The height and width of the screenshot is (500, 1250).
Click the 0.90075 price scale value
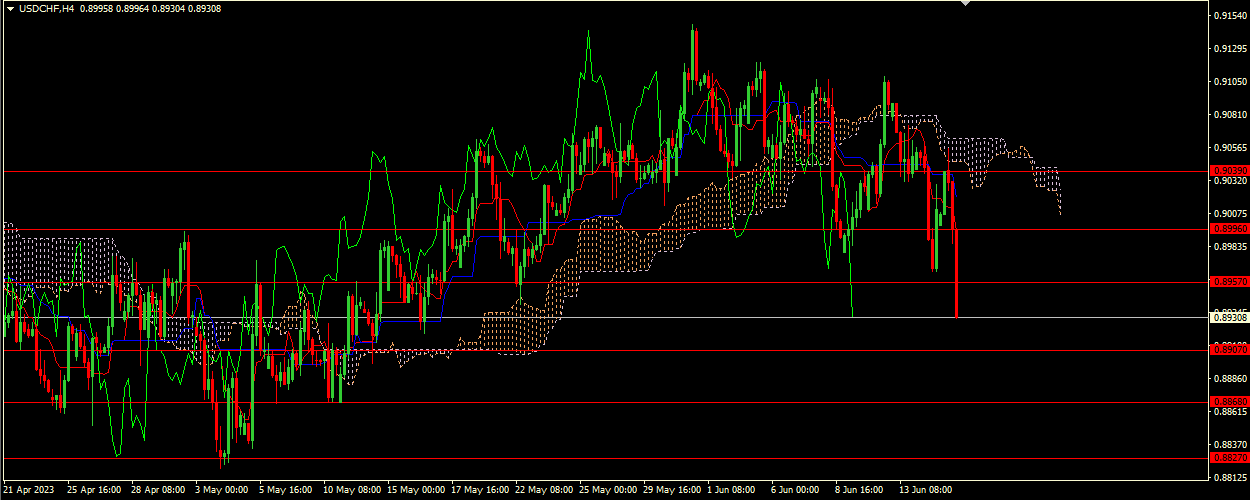pyautogui.click(x=1229, y=214)
